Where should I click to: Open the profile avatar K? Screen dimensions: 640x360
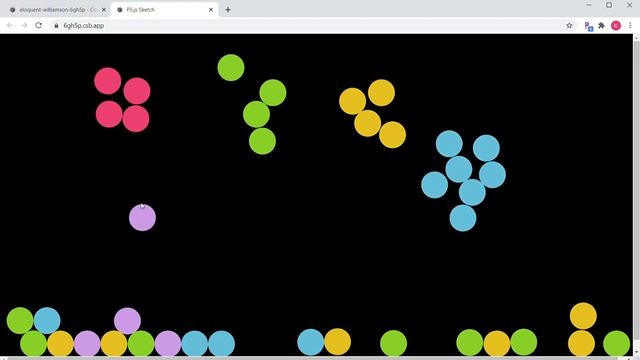point(616,25)
